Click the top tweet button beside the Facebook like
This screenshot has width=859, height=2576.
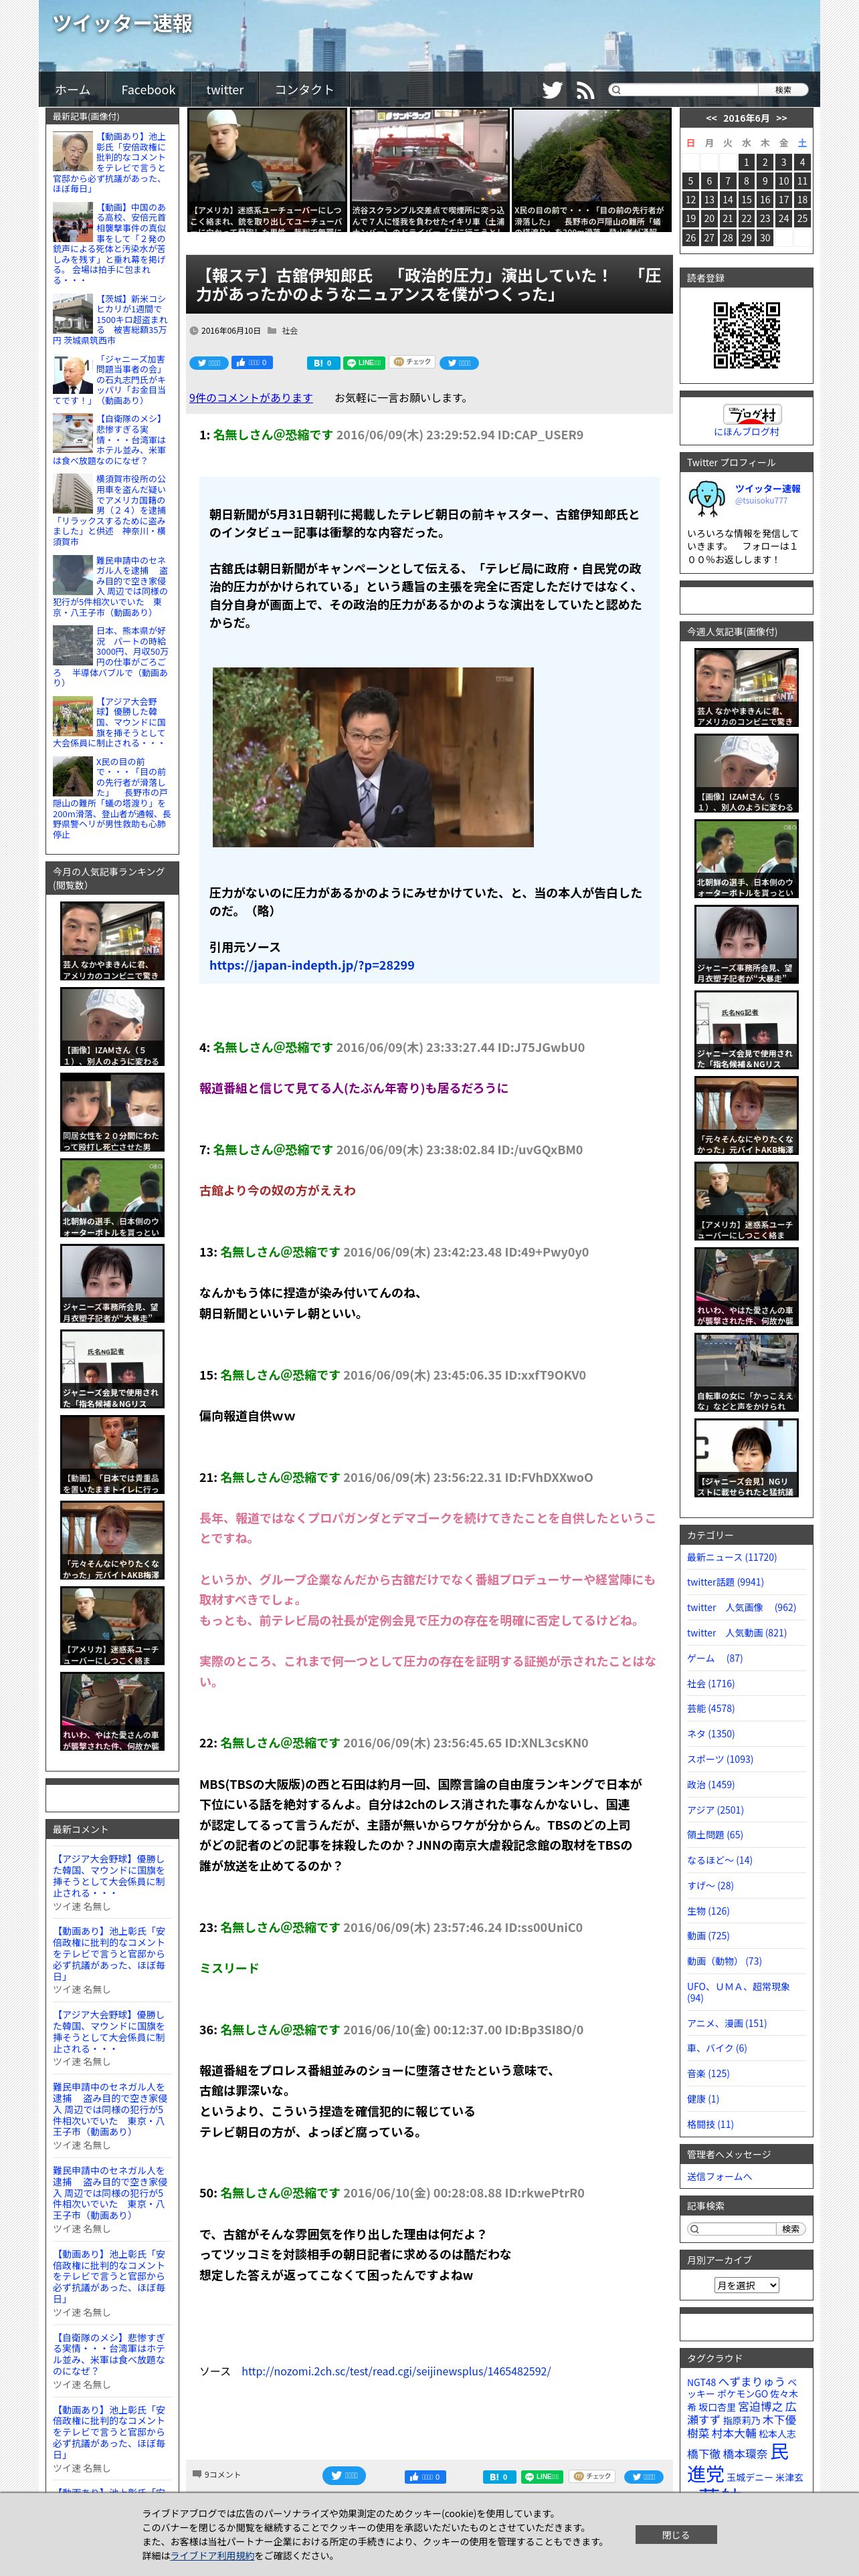tap(209, 363)
